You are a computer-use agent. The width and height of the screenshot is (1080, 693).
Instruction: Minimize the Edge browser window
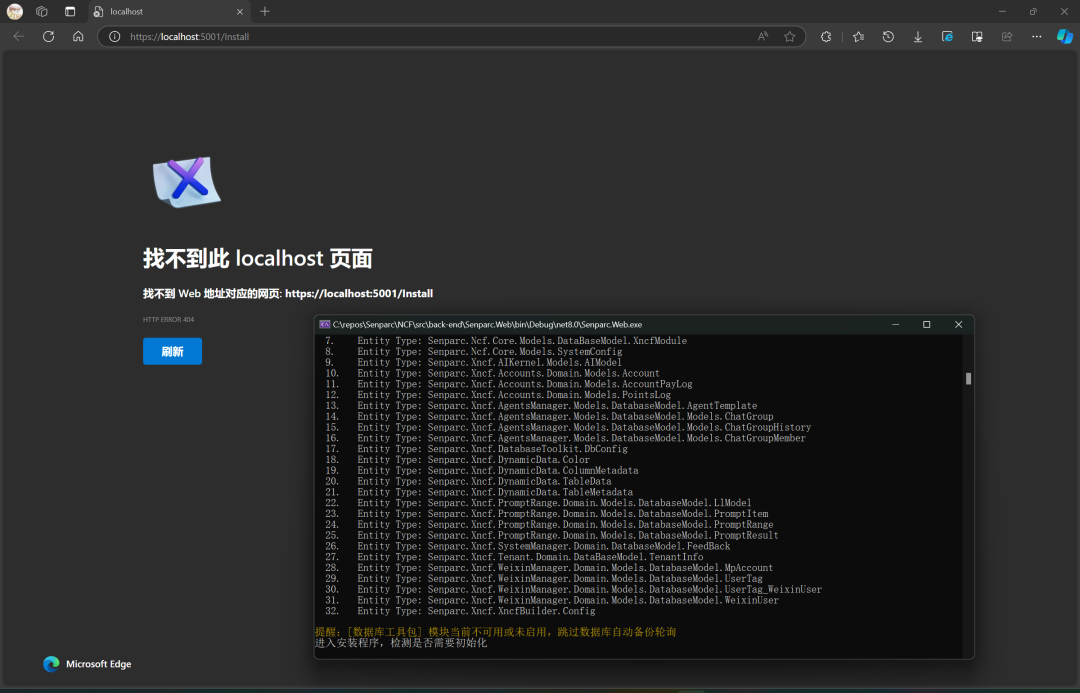point(1002,12)
